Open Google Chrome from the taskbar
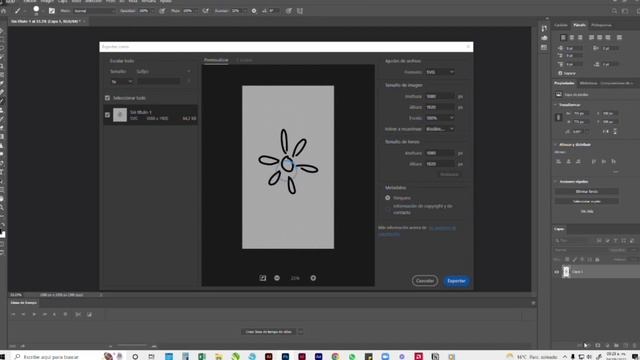Image resolution: width=640 pixels, height=360 pixels. coord(335,356)
